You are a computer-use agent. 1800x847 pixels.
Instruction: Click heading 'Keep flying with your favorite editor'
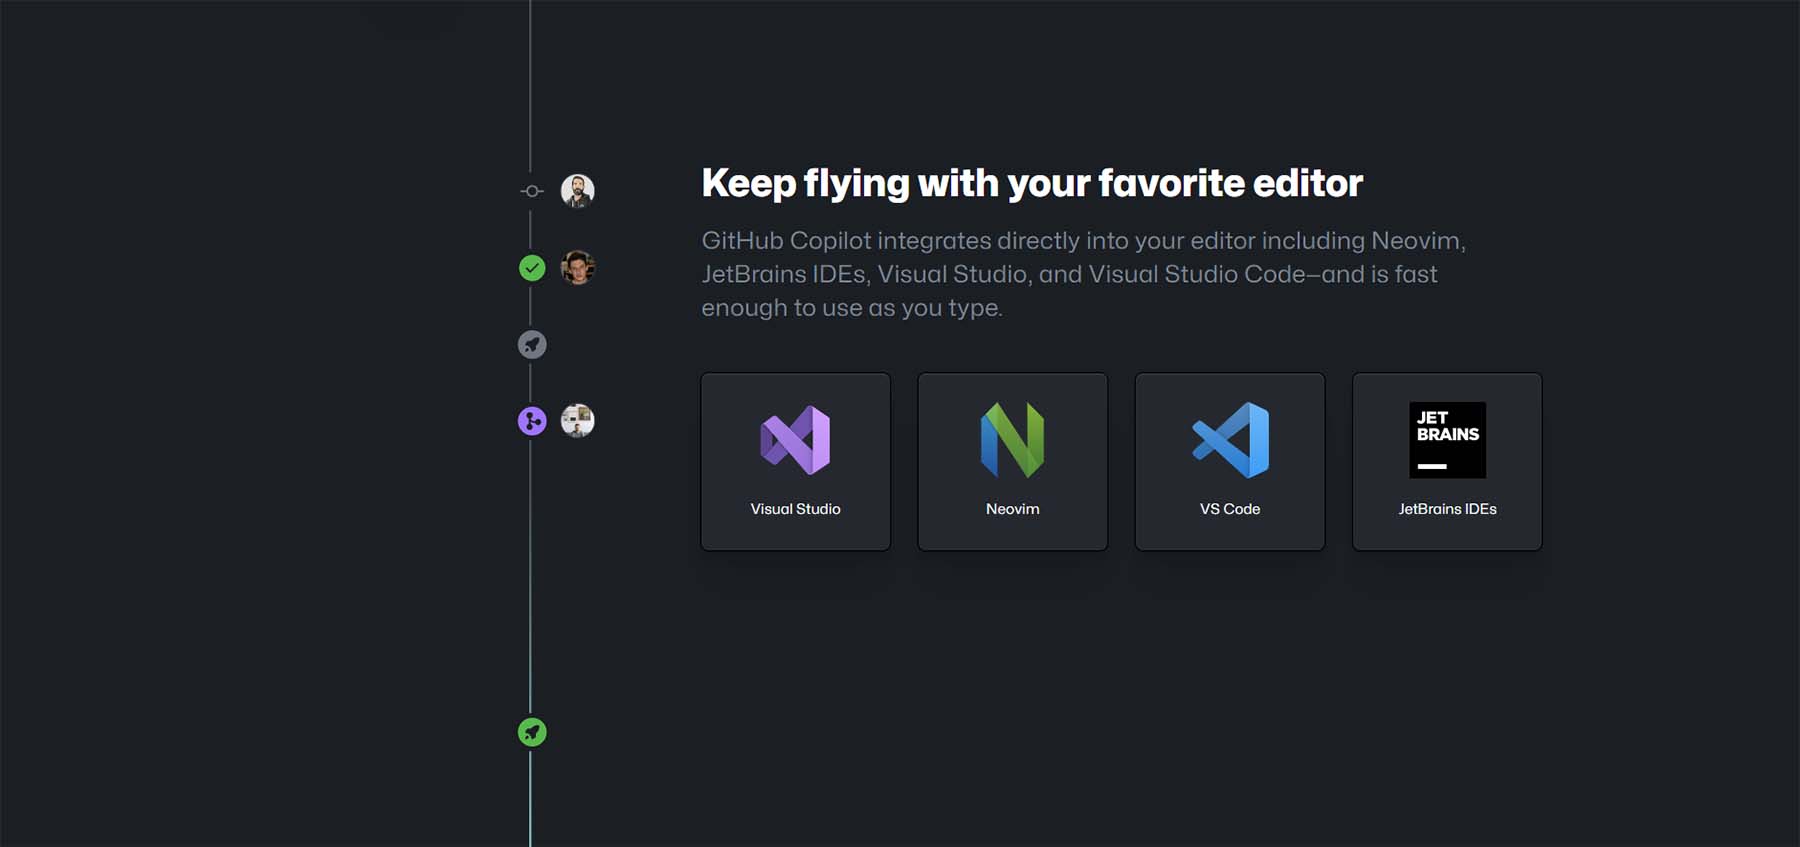pos(1032,184)
